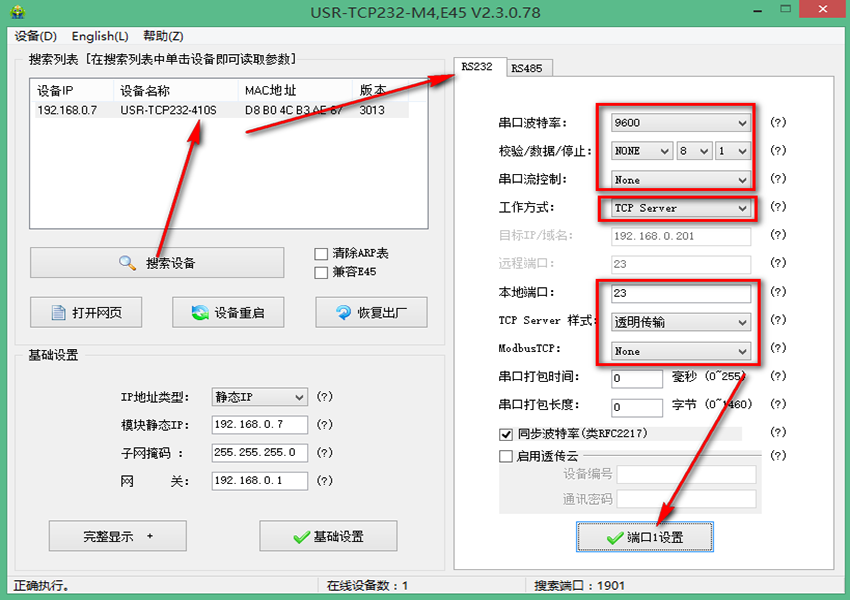The width and height of the screenshot is (850, 600).
Task: Click the restore icon on 恢复出厂 button
Action: click(x=344, y=312)
